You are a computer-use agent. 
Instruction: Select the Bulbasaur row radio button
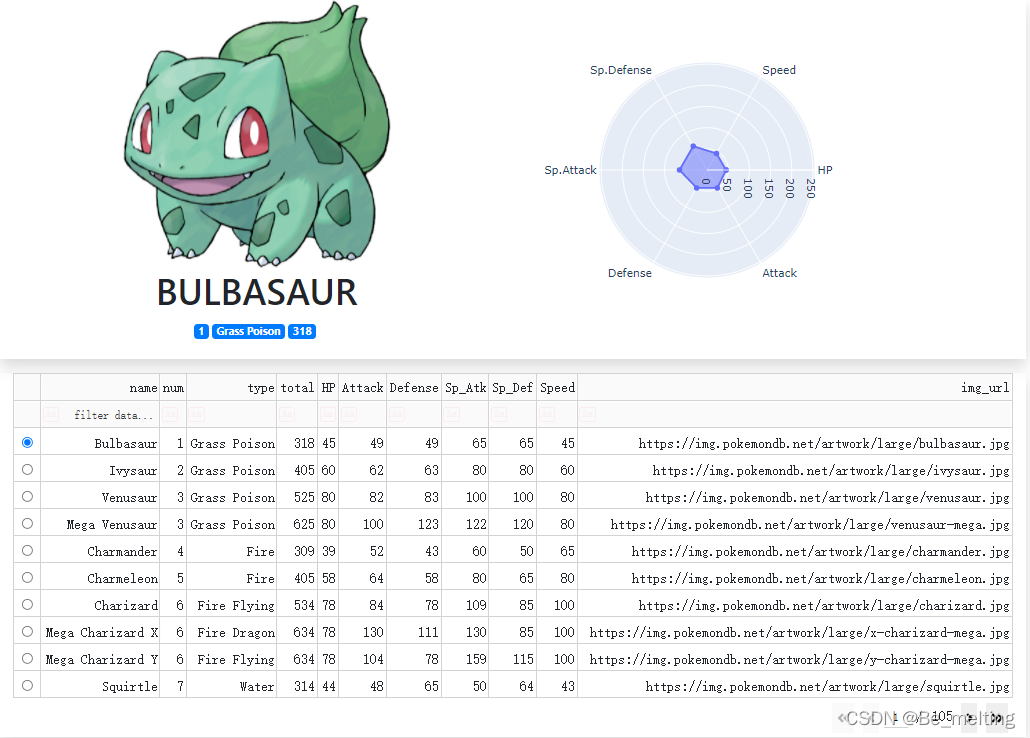click(27, 442)
